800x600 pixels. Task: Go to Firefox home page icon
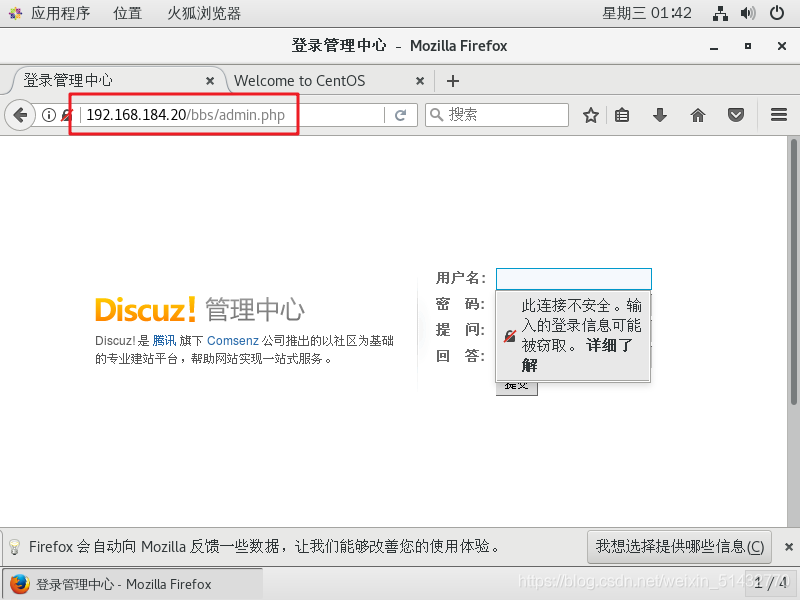tap(697, 115)
